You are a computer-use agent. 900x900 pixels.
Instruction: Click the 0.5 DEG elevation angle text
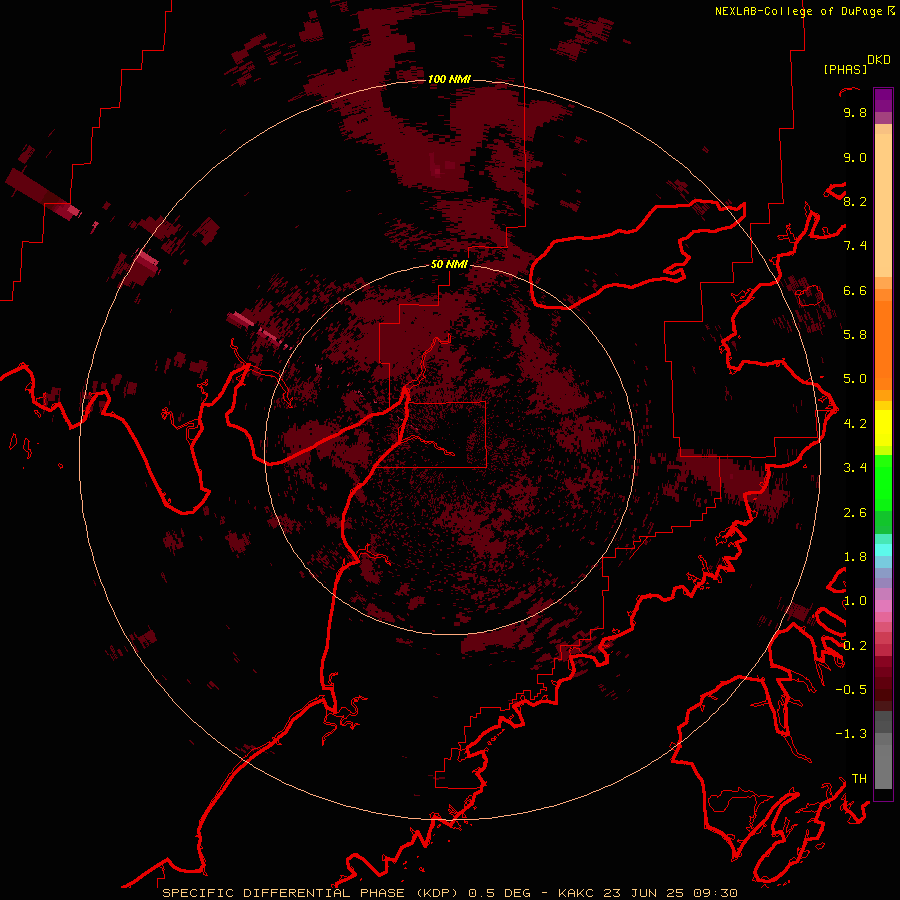tap(499, 893)
